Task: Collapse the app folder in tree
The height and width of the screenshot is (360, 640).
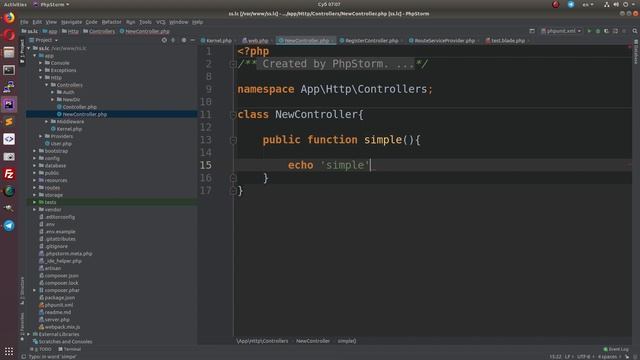Action: pyautogui.click(x=35, y=56)
